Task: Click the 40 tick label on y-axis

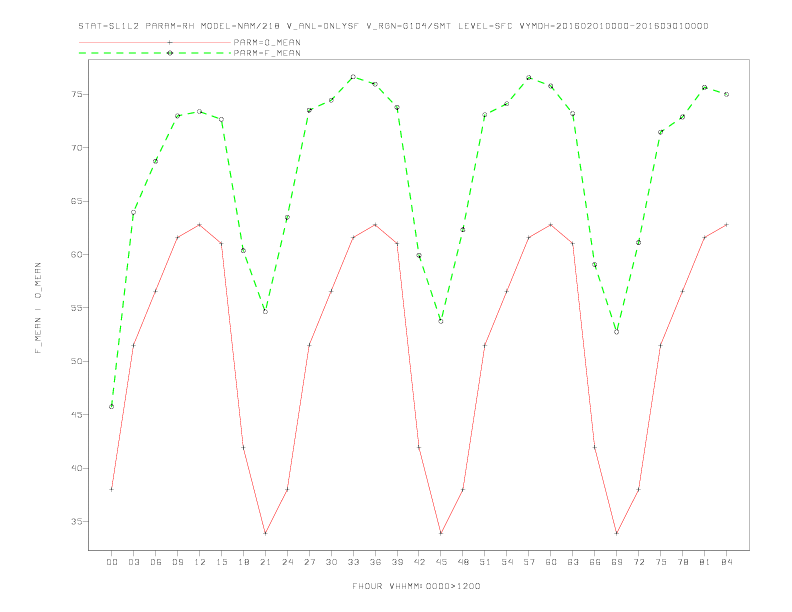Action: (x=77, y=468)
